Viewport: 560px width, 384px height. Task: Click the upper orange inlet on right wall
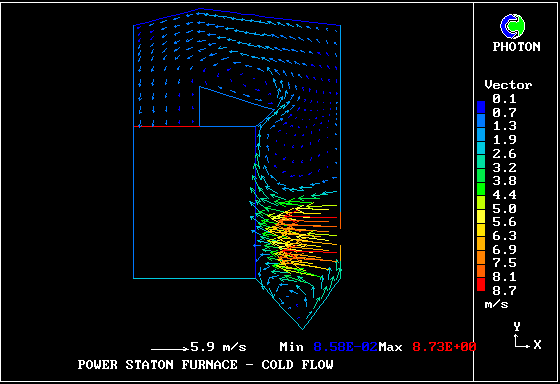click(340, 220)
